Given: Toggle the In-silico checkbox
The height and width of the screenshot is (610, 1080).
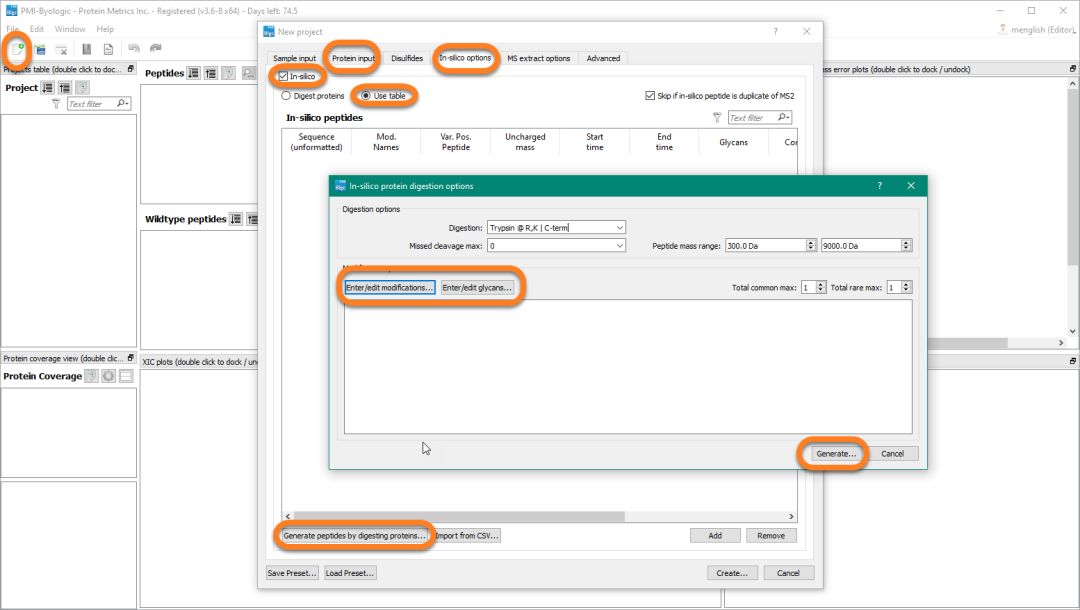Looking at the screenshot, I should 285,76.
